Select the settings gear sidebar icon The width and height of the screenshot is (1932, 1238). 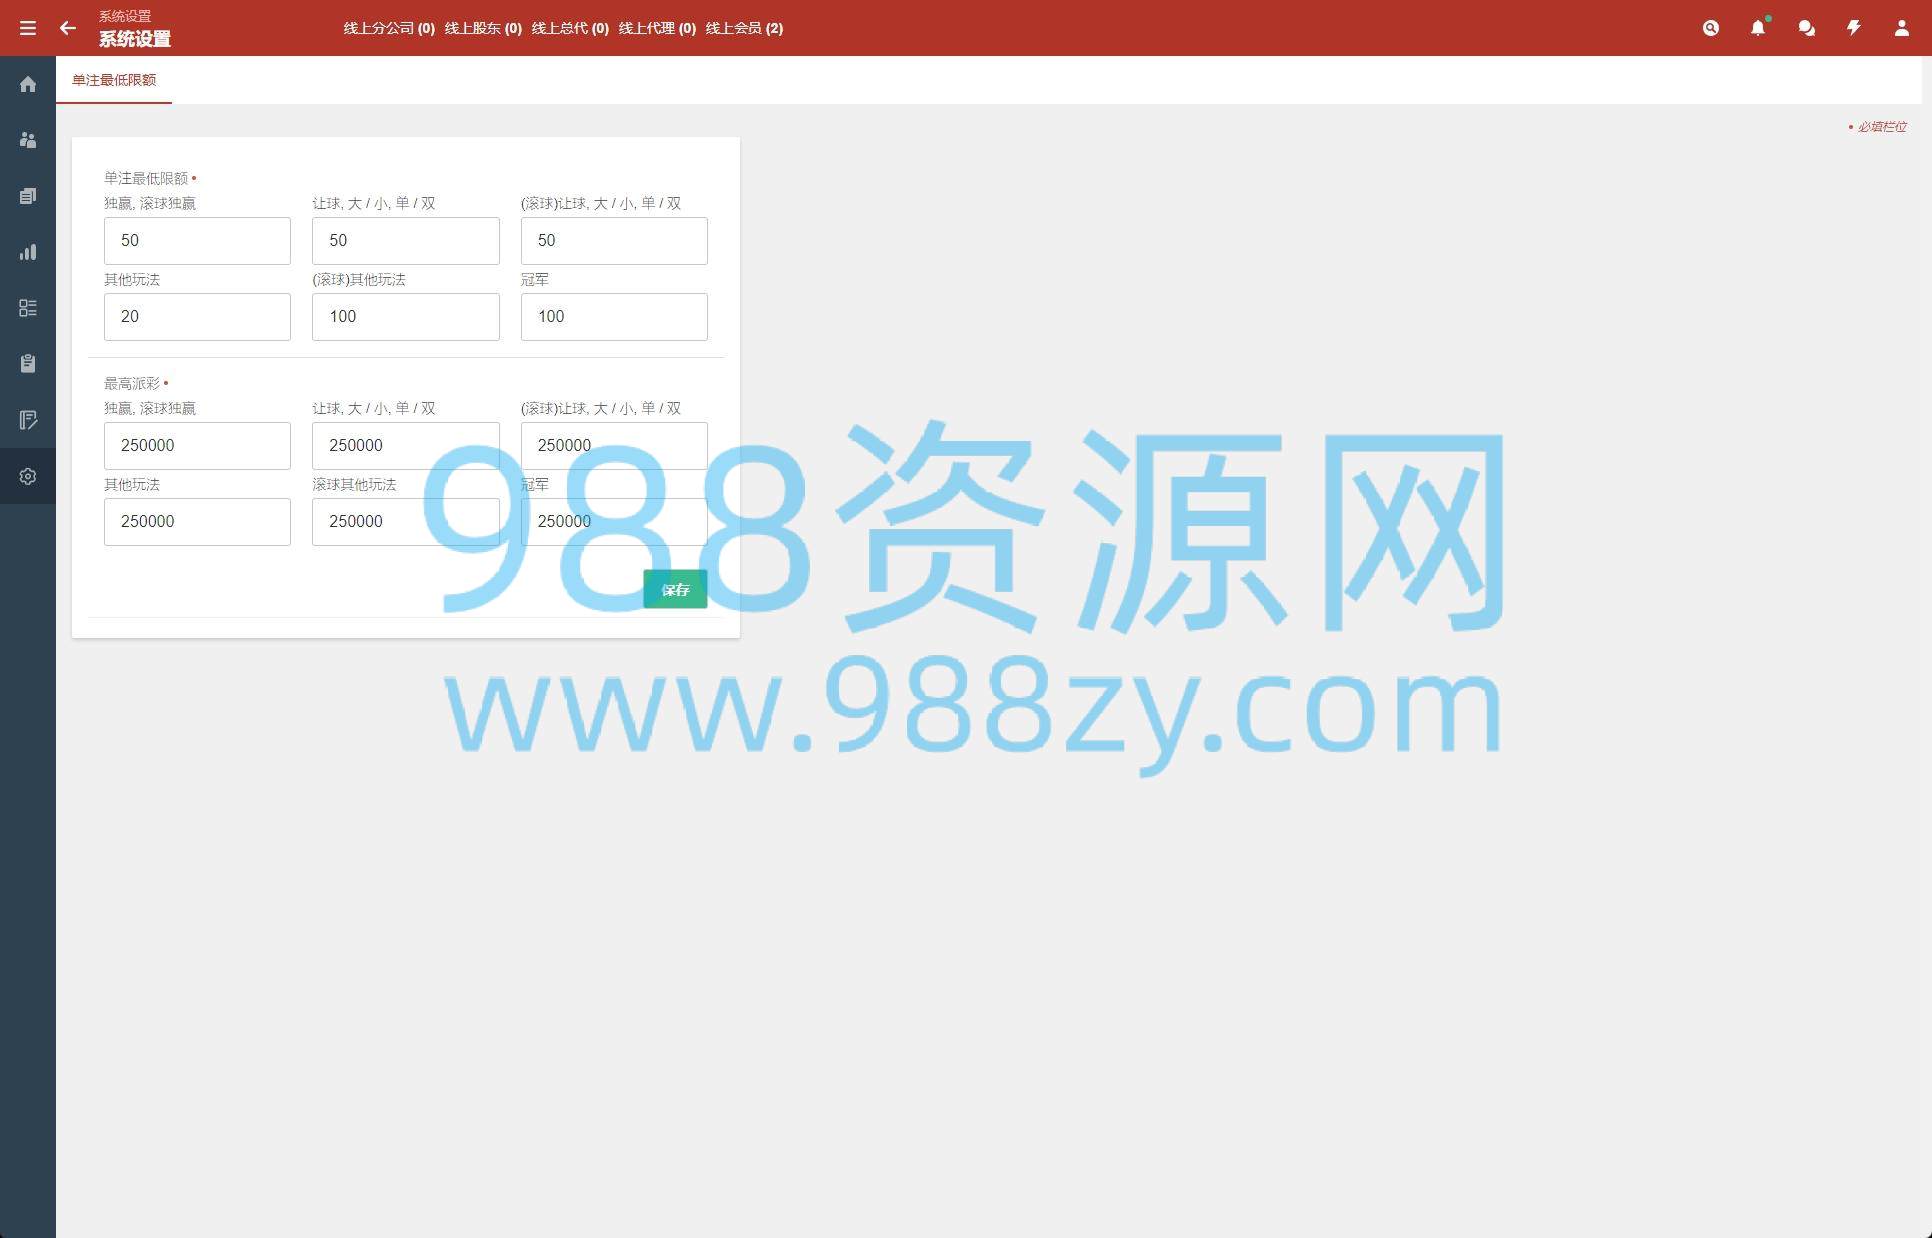28,476
